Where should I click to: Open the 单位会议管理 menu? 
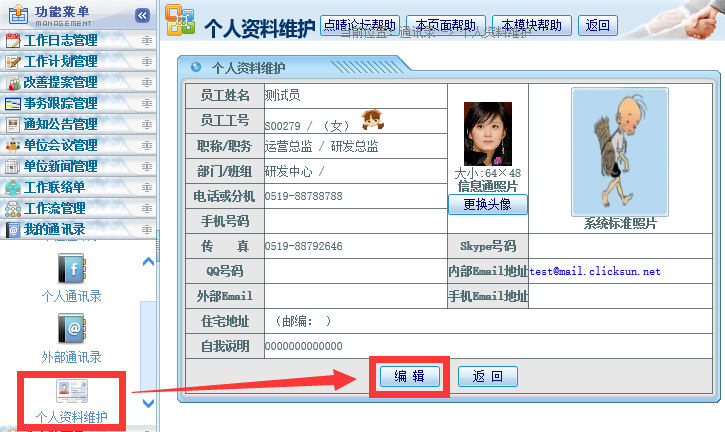[x=60, y=146]
